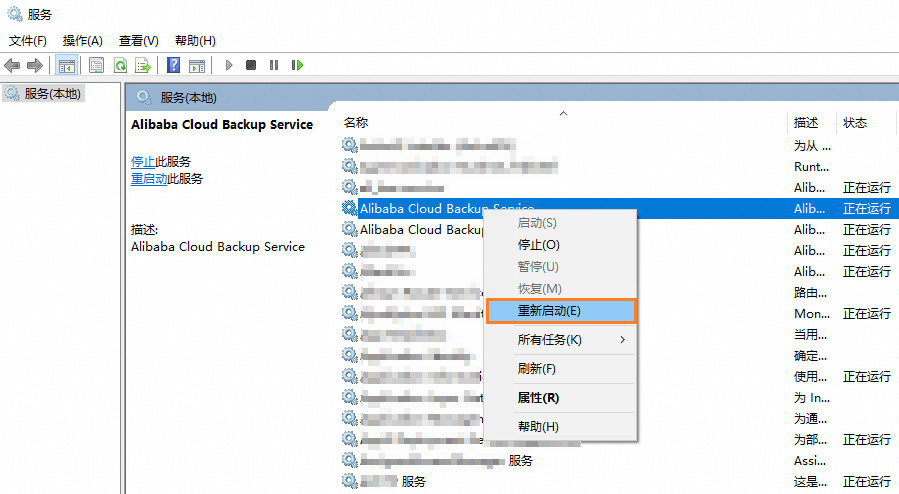
Task: Click the Start Service play icon
Action: (x=229, y=65)
